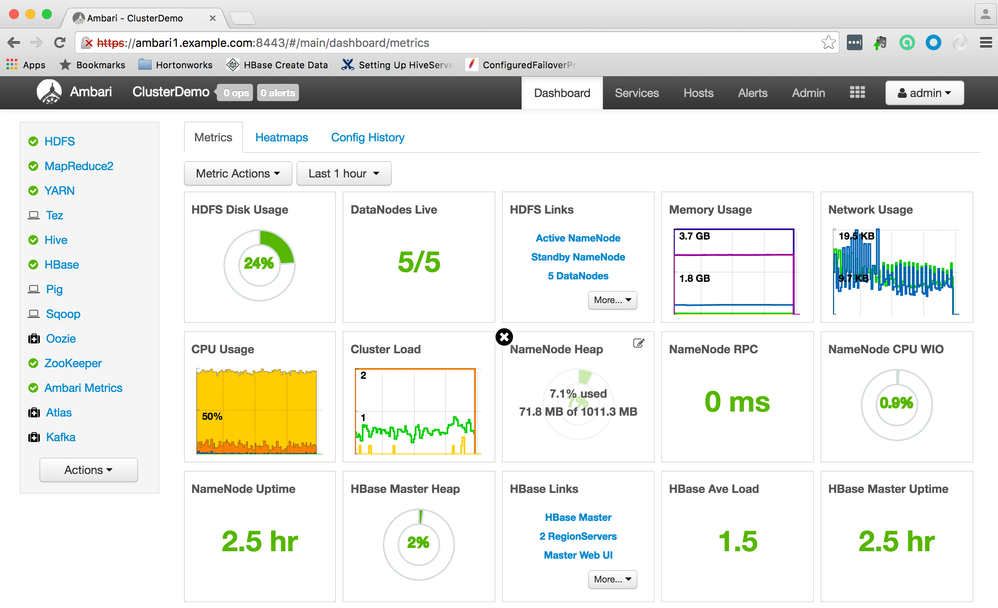Click the ClusterDemo cluster name

tap(171, 92)
